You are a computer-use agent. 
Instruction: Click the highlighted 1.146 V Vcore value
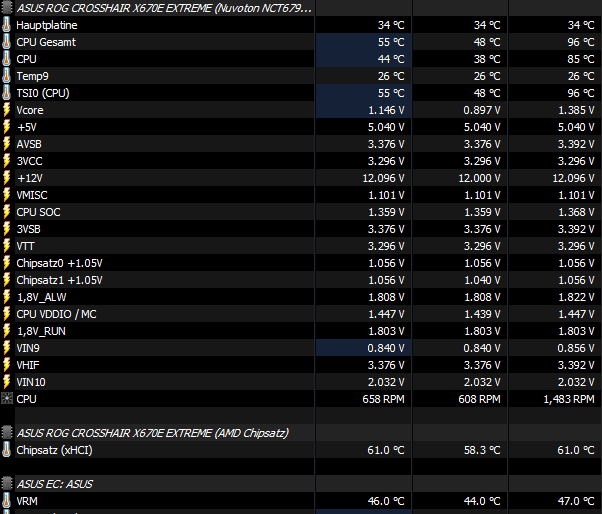(x=386, y=110)
